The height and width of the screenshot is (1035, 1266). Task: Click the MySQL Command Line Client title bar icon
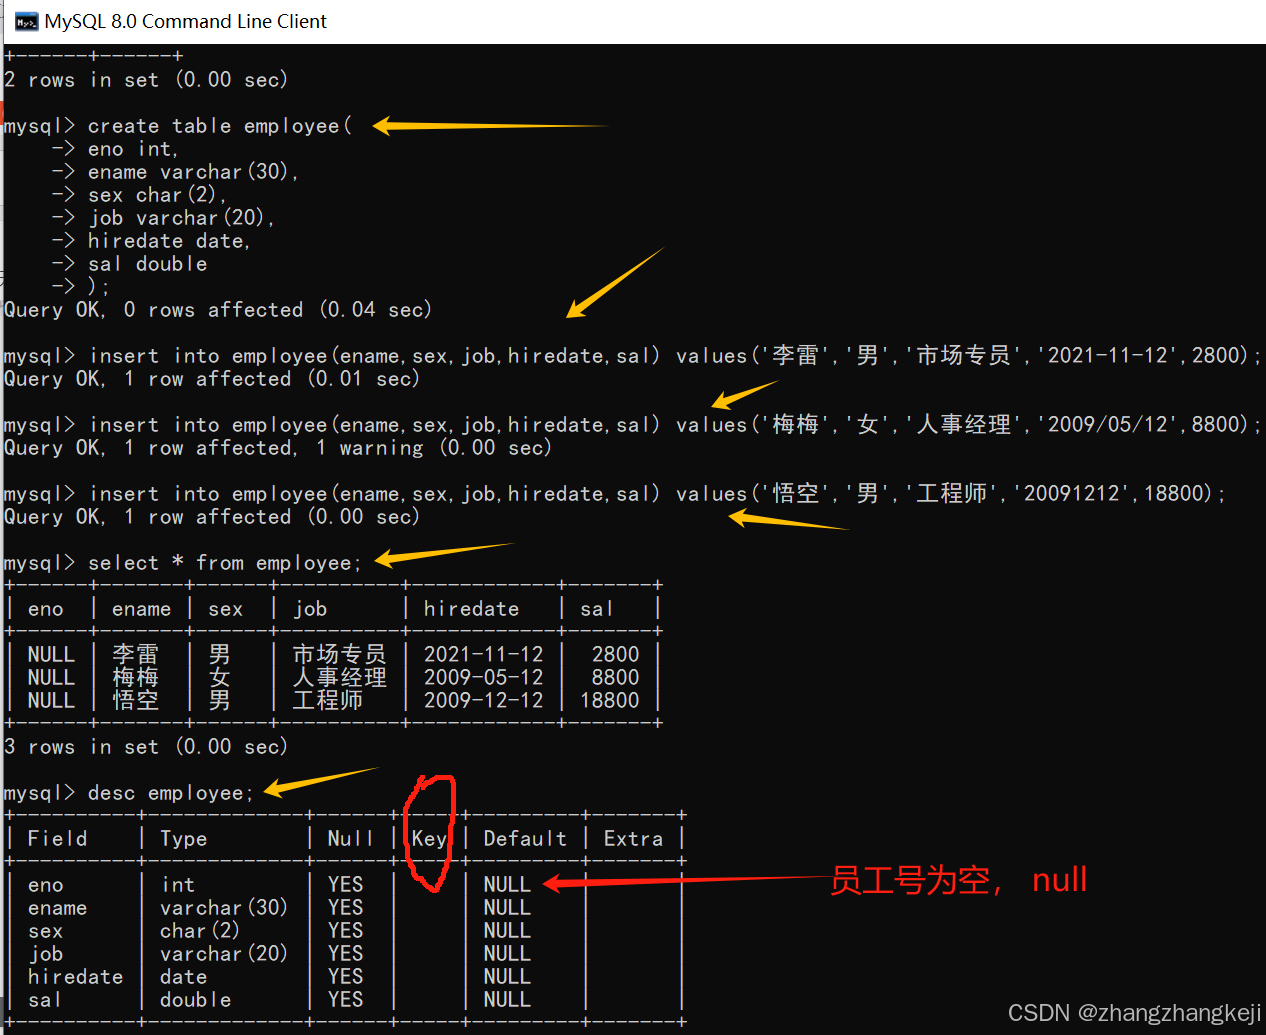(x=26, y=22)
